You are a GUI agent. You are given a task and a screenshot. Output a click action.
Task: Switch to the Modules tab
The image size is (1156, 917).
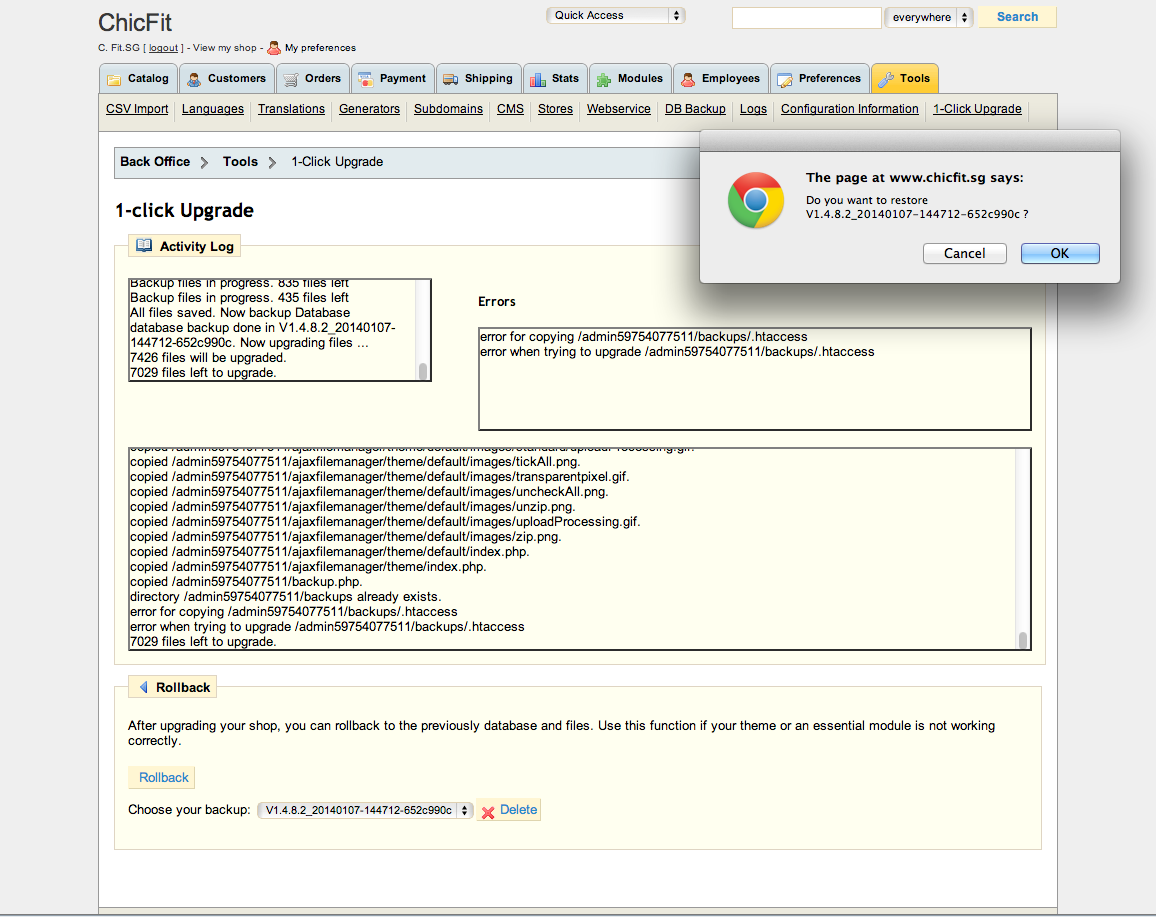pyautogui.click(x=630, y=78)
